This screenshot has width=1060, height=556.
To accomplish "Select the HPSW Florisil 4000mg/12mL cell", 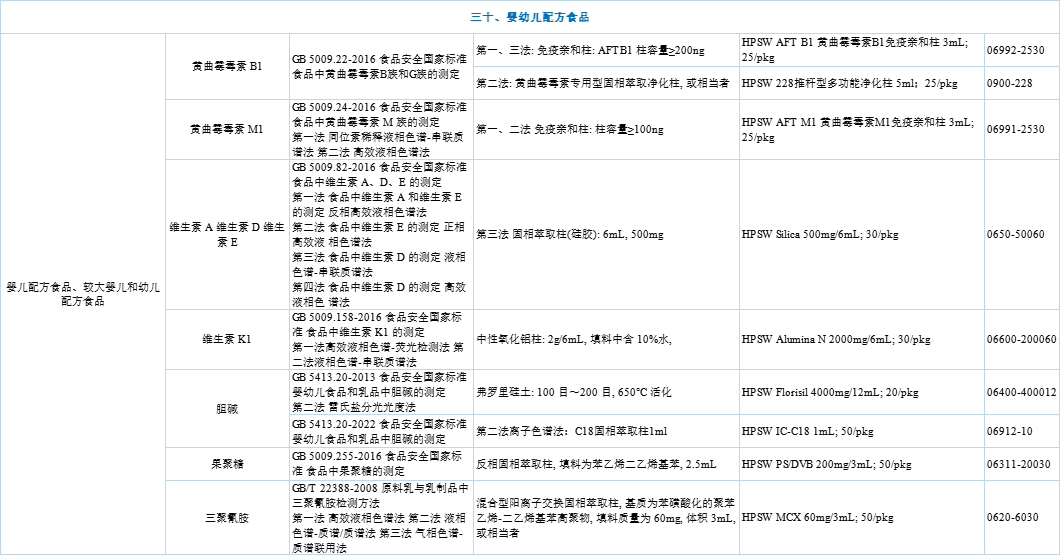I will [x=861, y=392].
